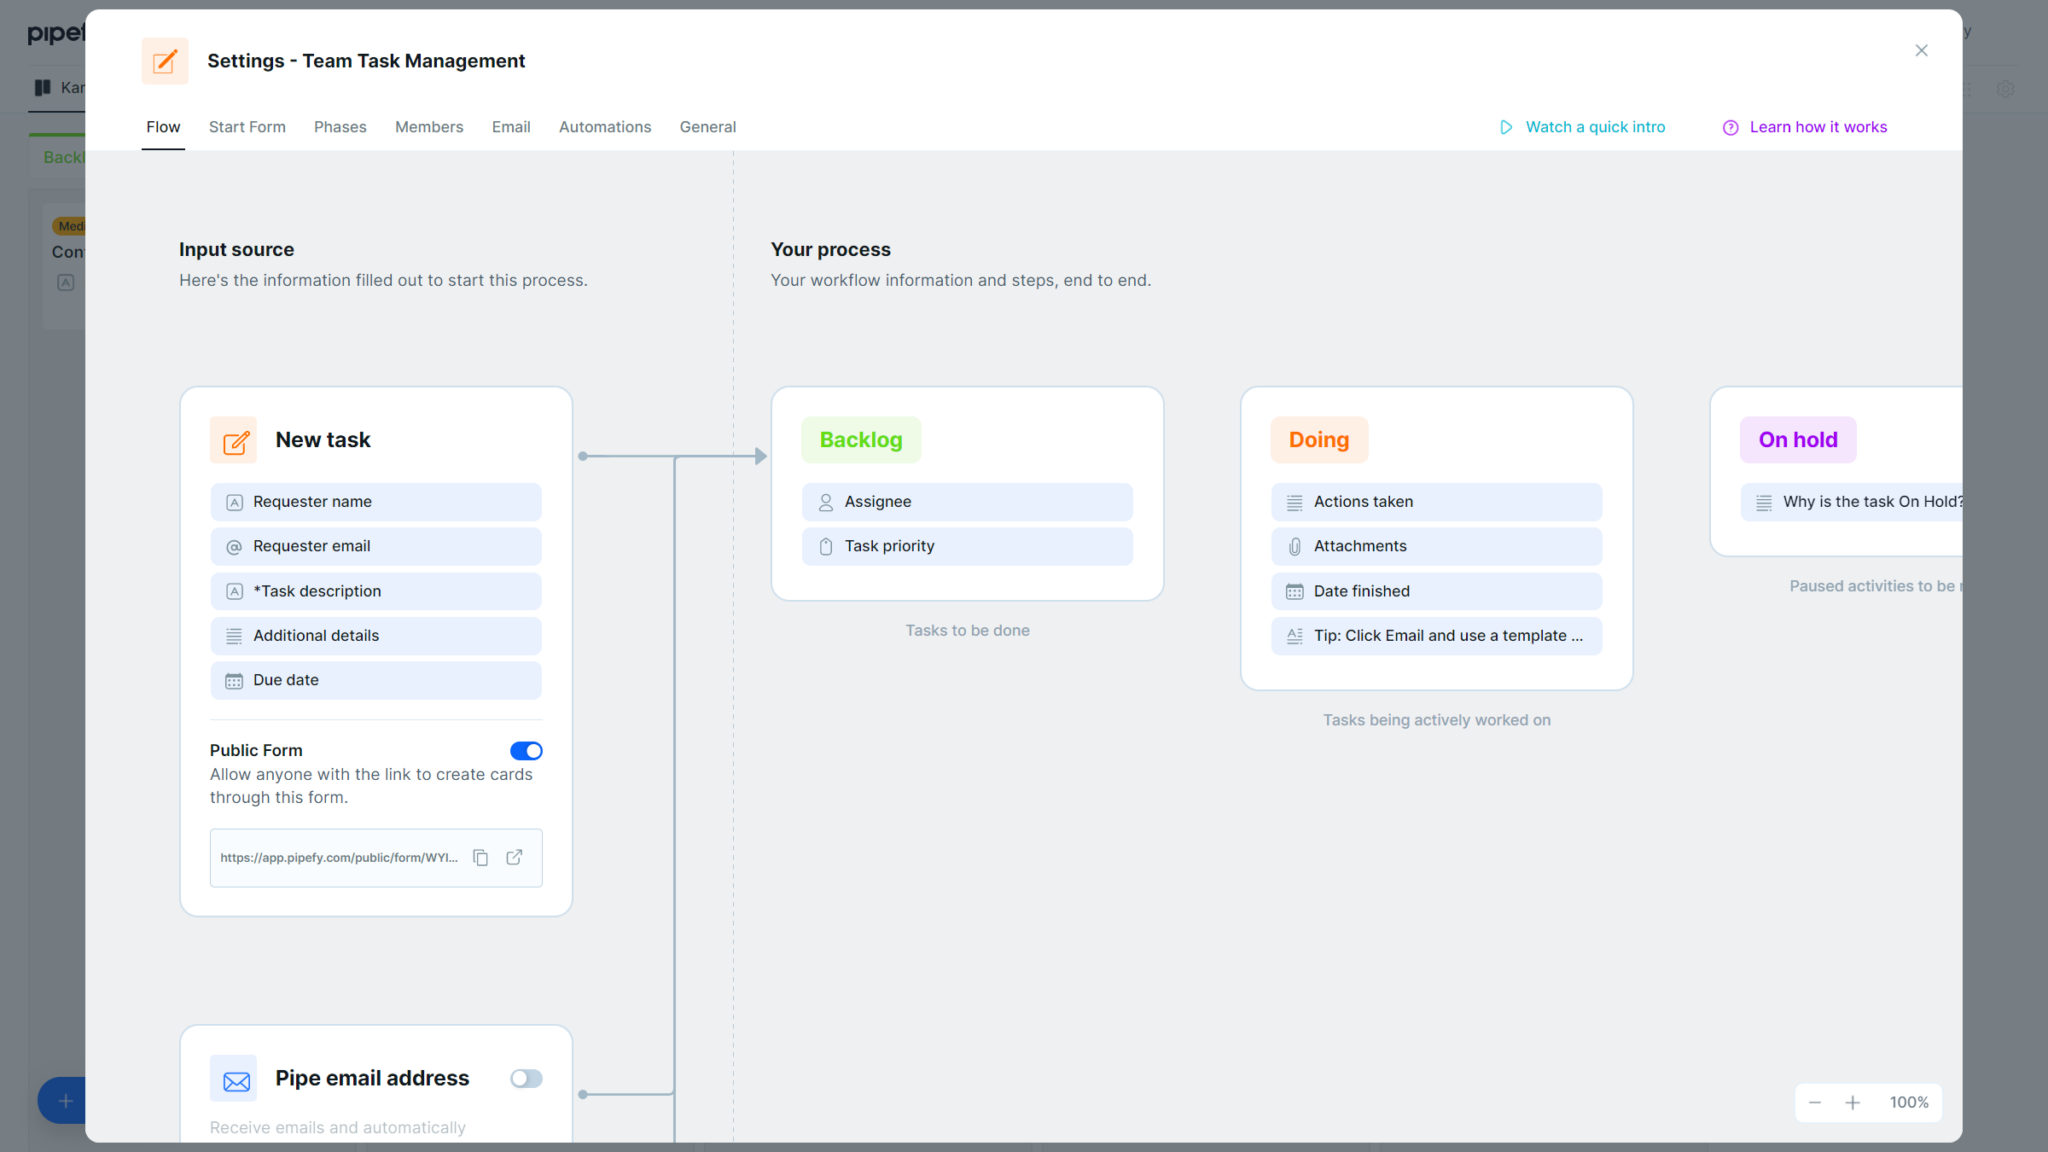
Task: Click Watch a quick intro
Action: pos(1595,127)
